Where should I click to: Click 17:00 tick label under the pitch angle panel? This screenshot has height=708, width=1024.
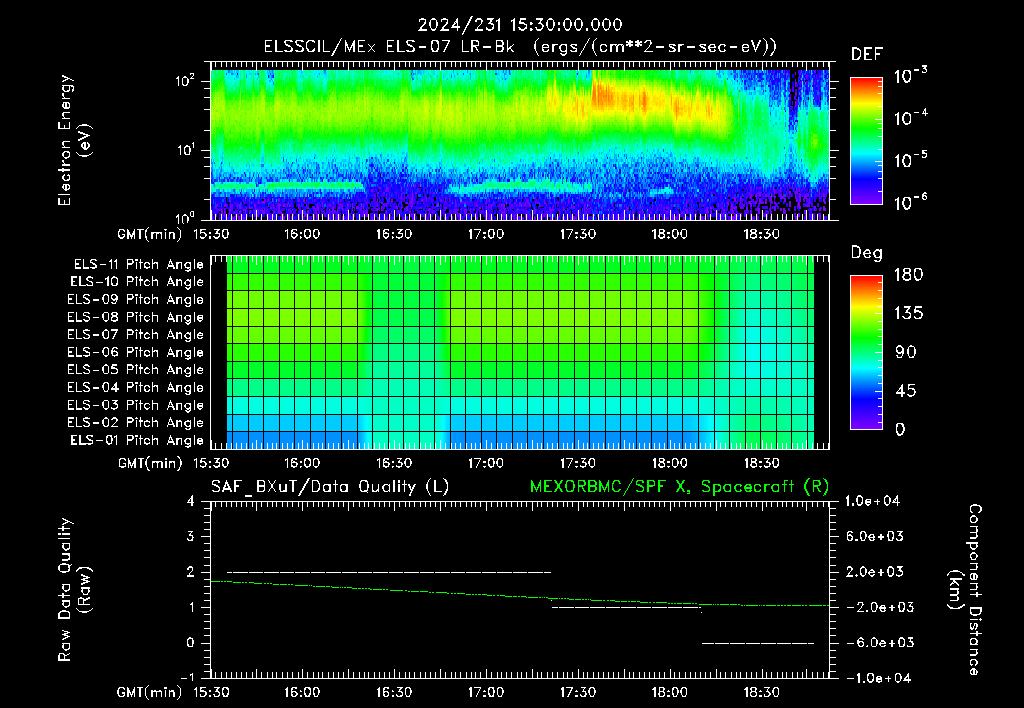[x=486, y=463]
